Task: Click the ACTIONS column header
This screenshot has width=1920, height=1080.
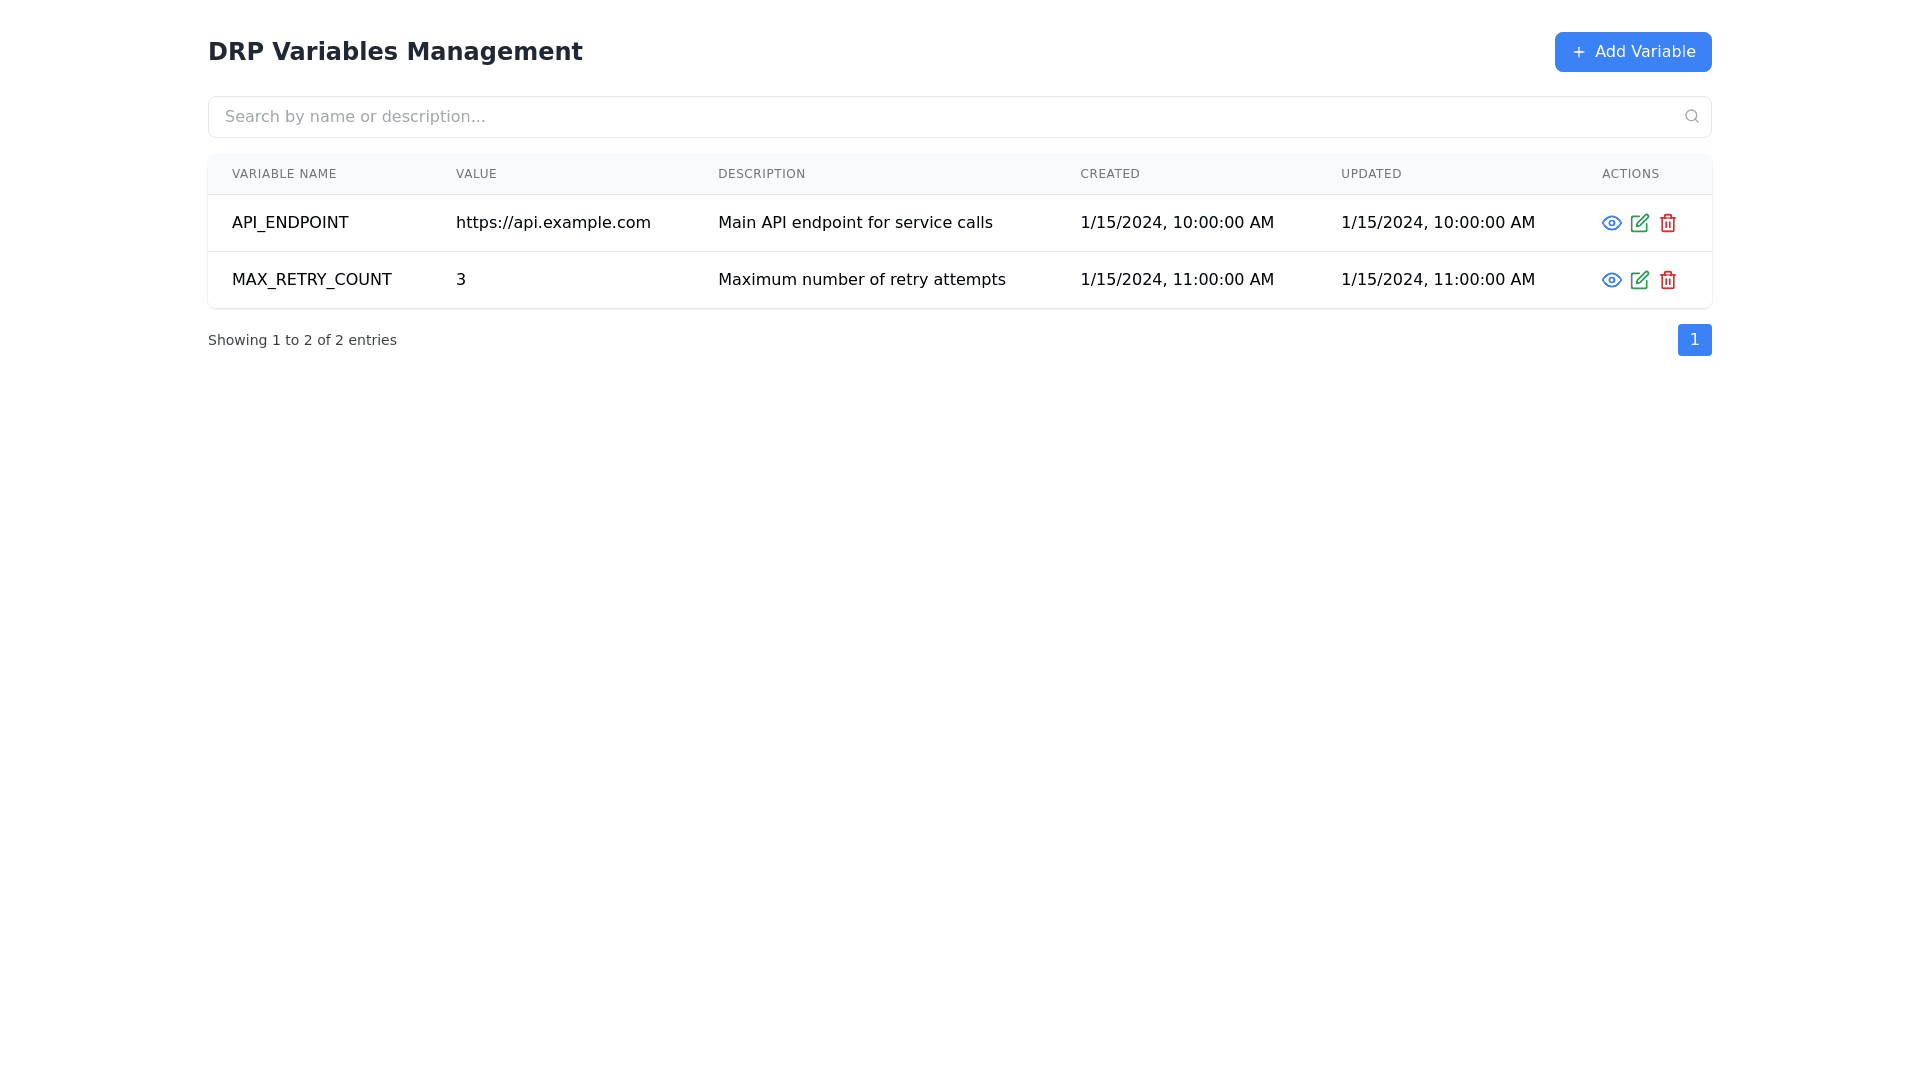Action: point(1630,174)
